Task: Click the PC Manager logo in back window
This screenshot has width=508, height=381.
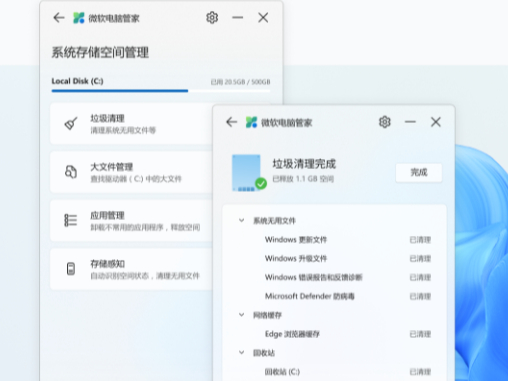Action: tap(79, 18)
